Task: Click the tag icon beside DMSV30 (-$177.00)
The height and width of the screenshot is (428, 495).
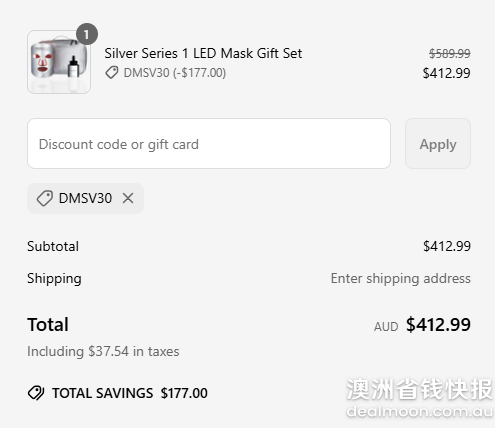Action: [112, 73]
